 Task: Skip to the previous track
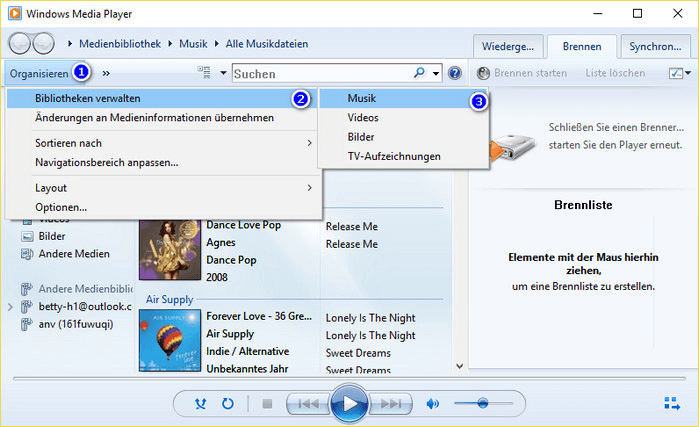[308, 404]
